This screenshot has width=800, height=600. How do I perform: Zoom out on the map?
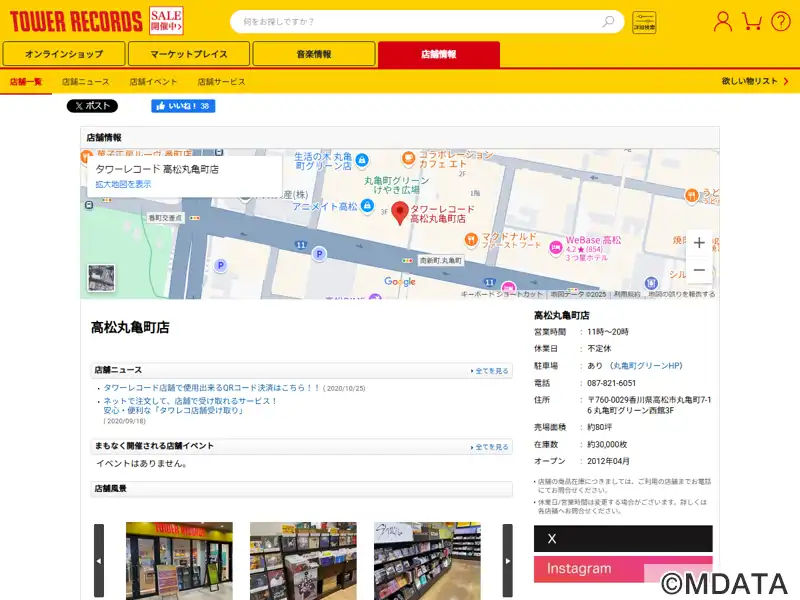pos(699,270)
